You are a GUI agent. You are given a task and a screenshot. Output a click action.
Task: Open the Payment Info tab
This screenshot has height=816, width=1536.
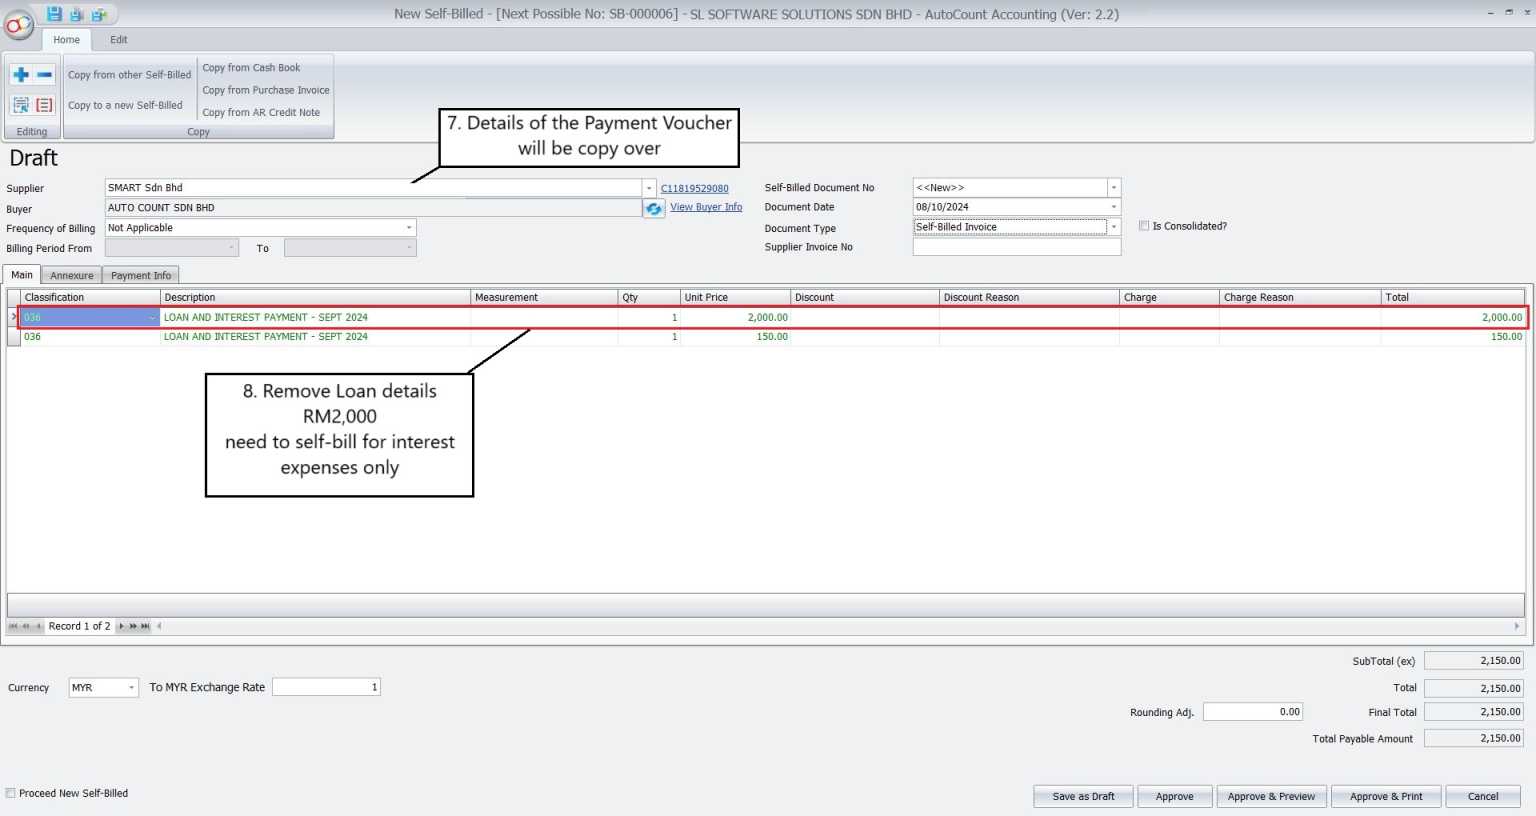point(141,275)
